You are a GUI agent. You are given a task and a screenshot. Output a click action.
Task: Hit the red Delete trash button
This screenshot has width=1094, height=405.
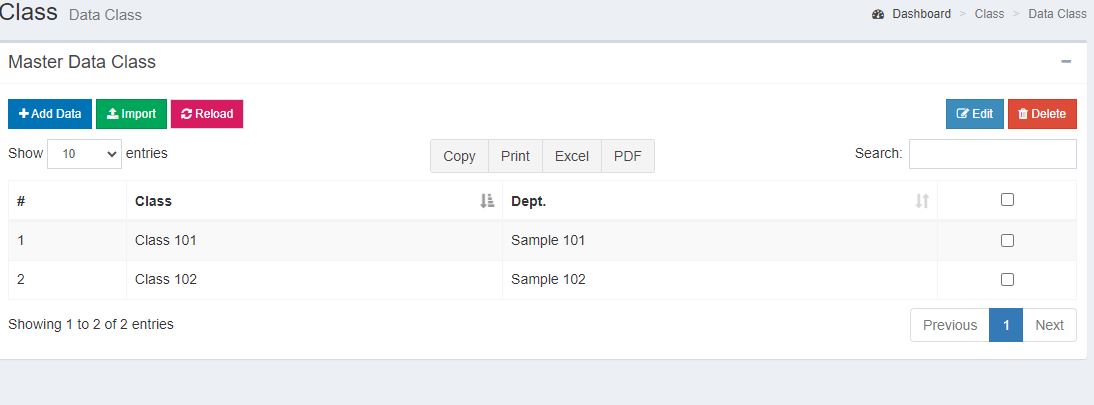click(x=1042, y=114)
